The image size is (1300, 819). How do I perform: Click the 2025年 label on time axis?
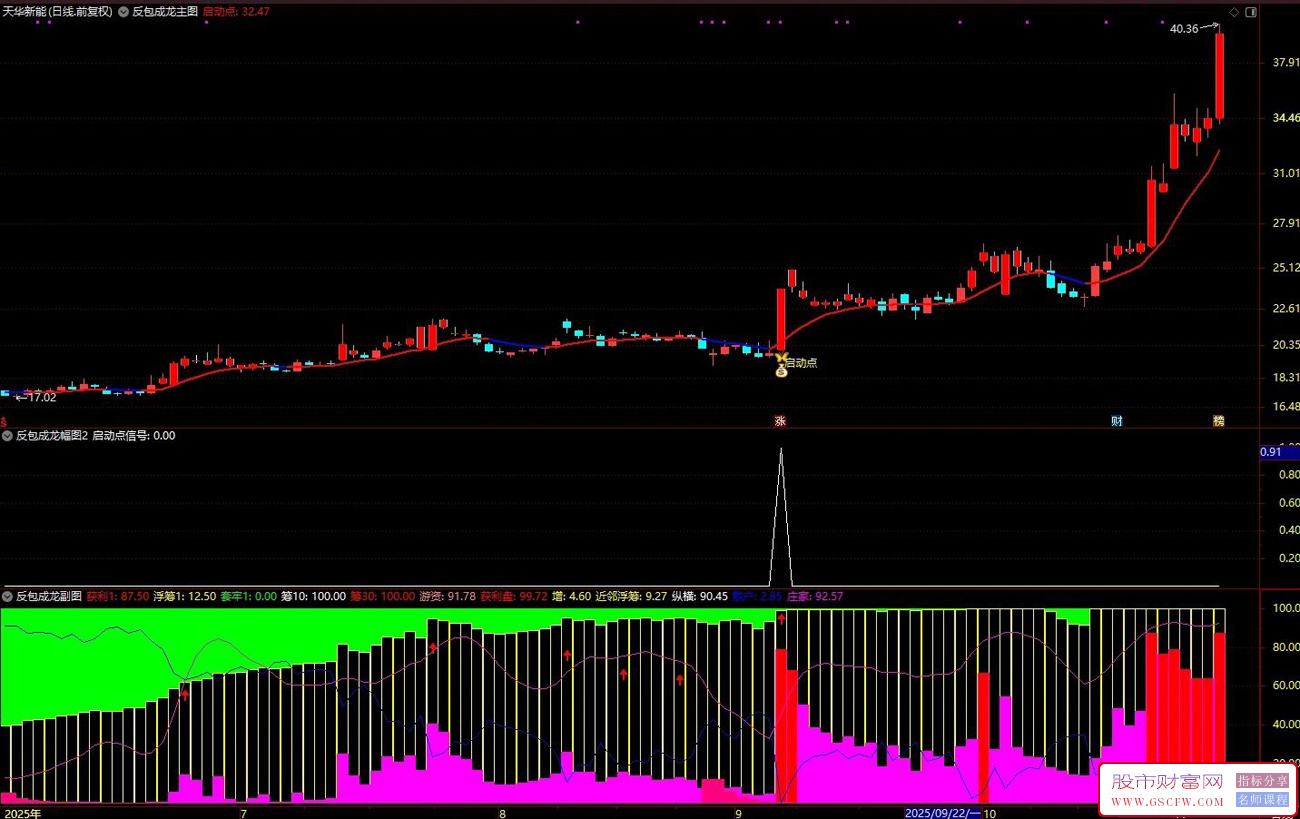pyautogui.click(x=22, y=813)
